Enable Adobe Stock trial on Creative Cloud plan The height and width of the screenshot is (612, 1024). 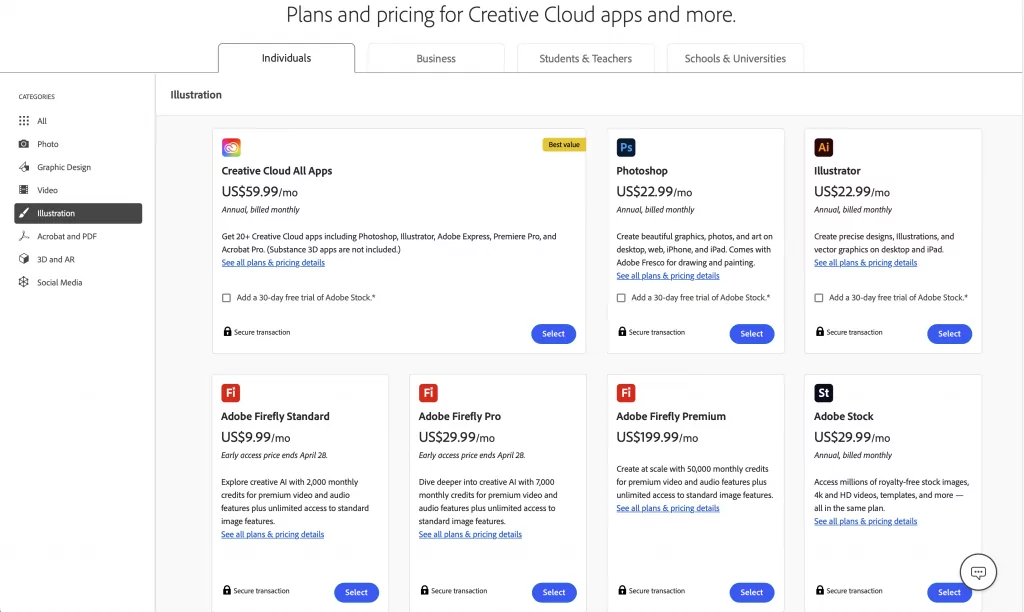click(224, 297)
